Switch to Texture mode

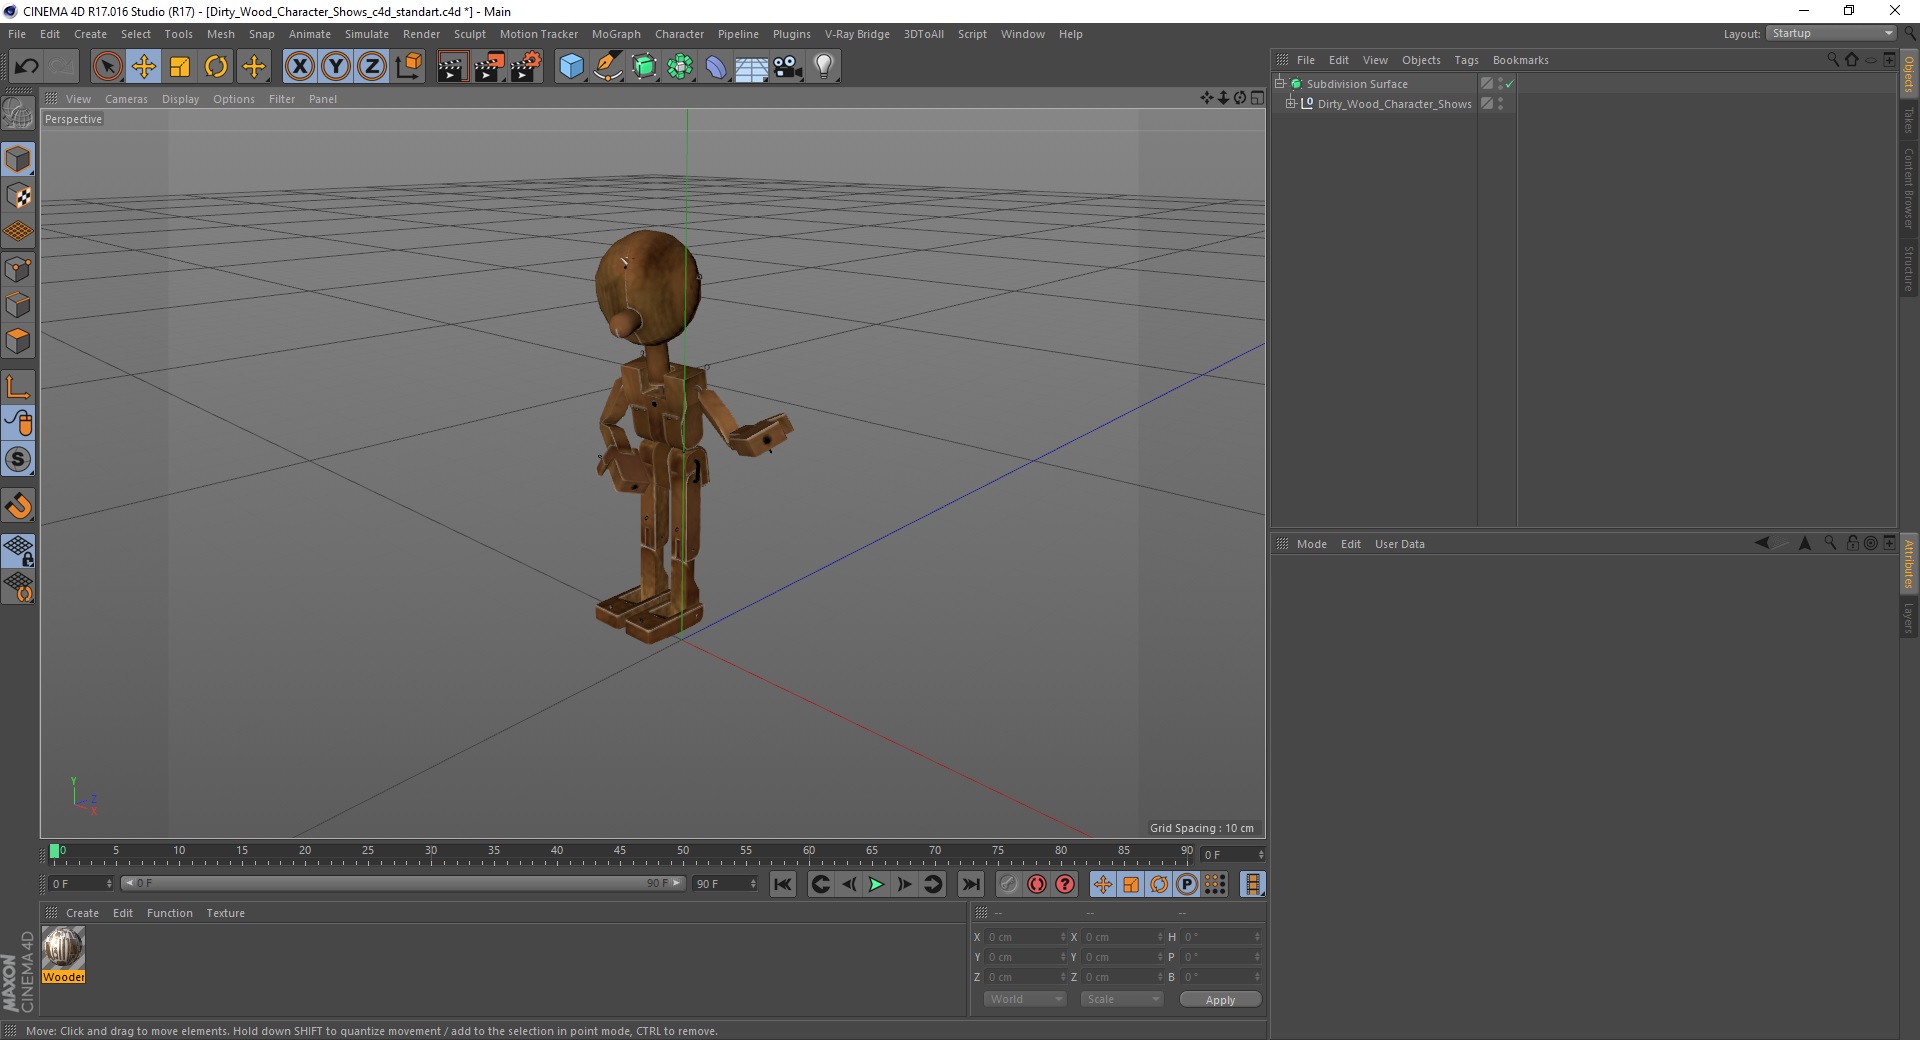click(x=18, y=196)
